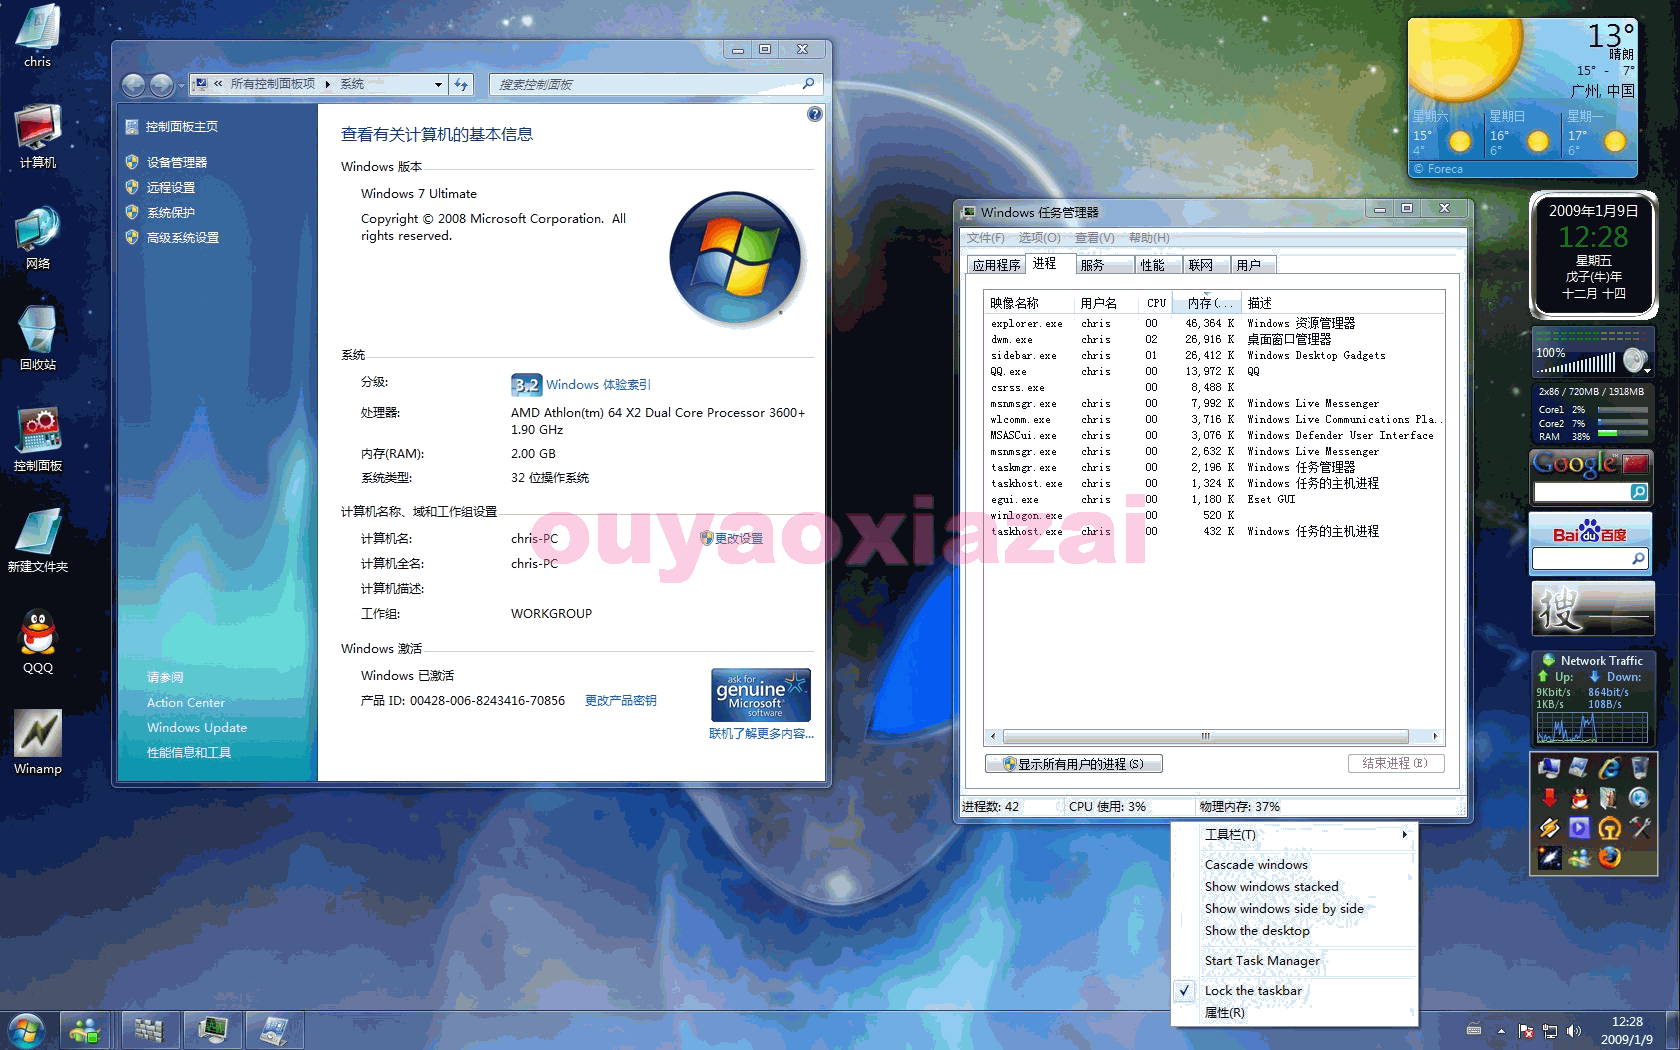Click the back arrow in System window
The width and height of the screenshot is (1680, 1050).
pos(133,85)
